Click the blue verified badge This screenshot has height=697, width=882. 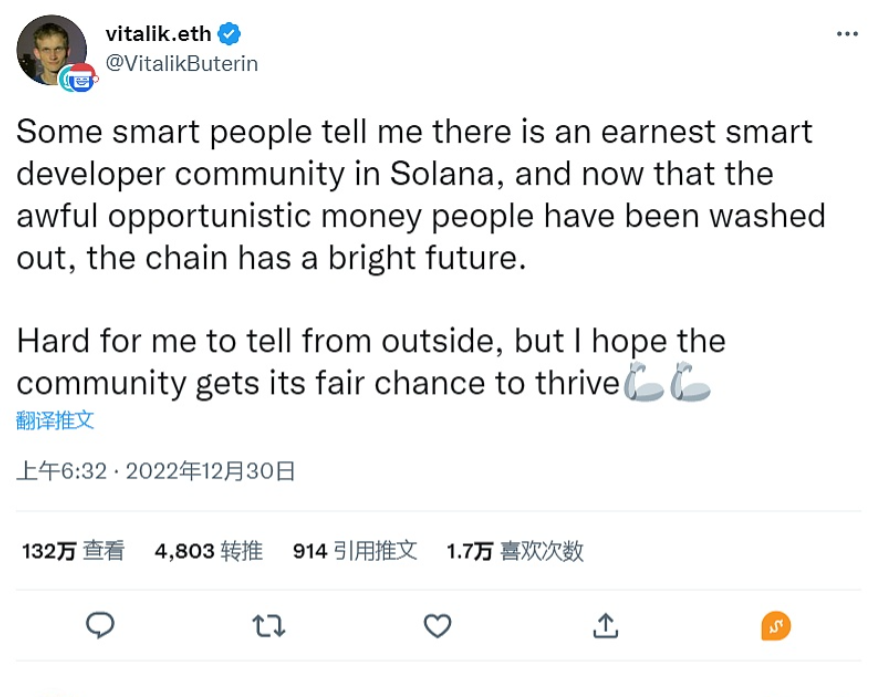[x=230, y=34]
